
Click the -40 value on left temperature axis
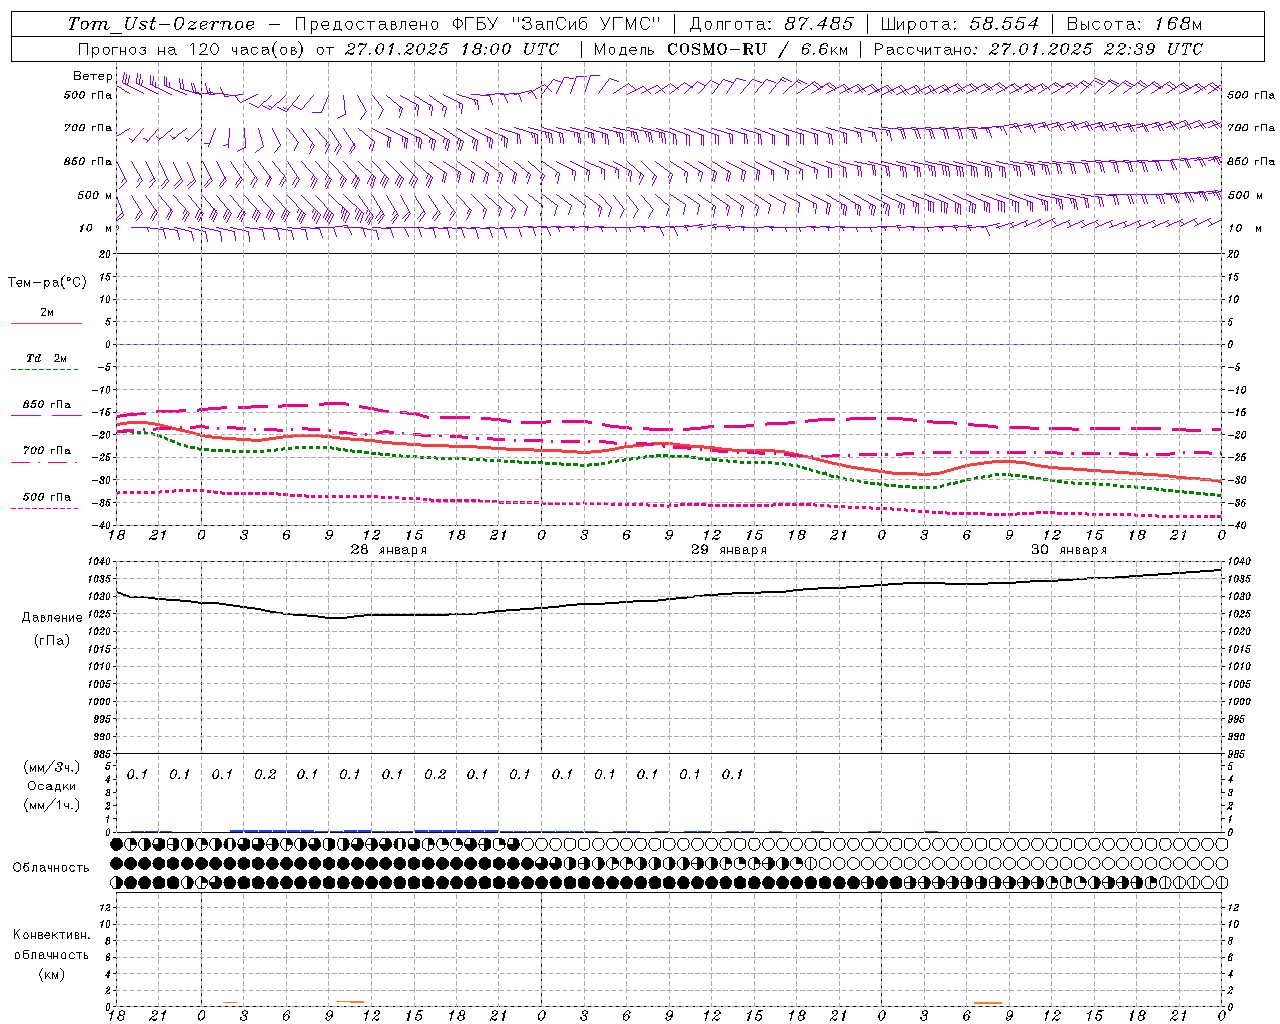point(102,525)
